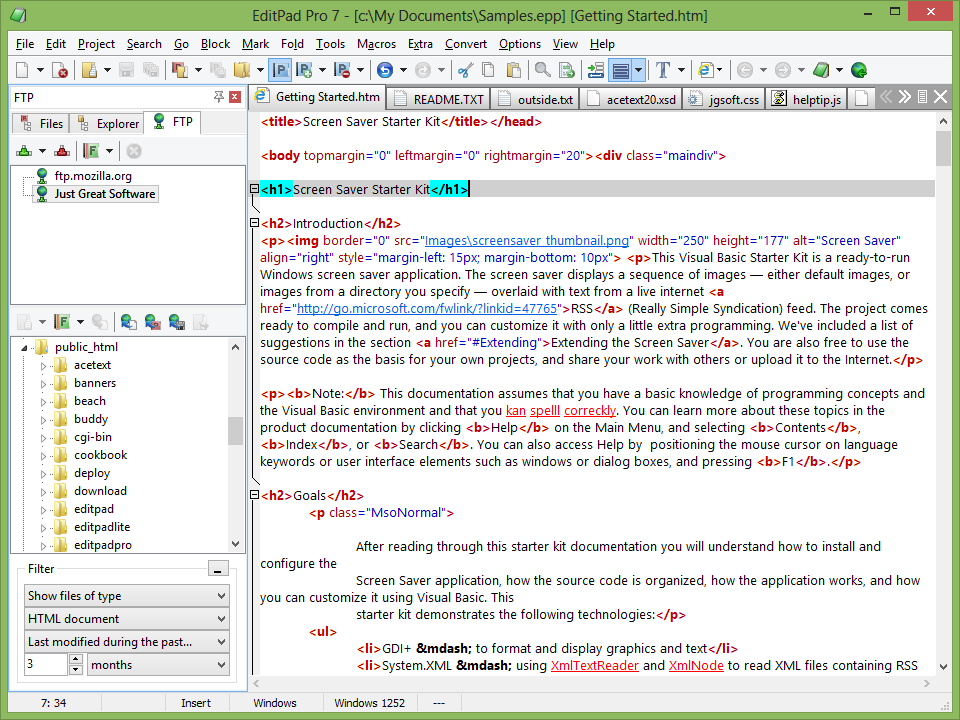
Task: Select the ftp.mozilla.org server entry
Action: click(93, 176)
